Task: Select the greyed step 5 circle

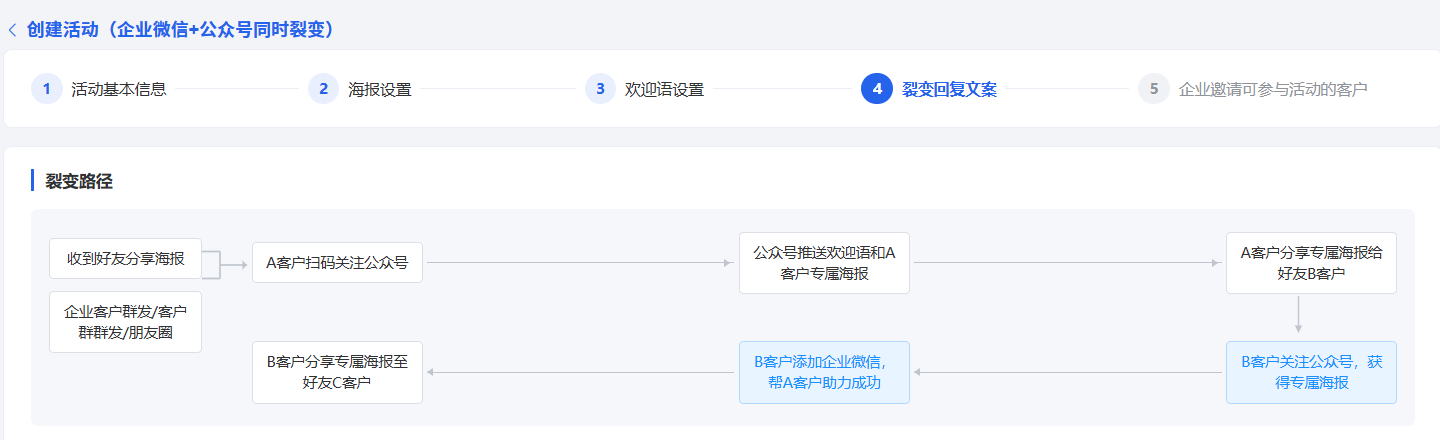Action: 1154,88
